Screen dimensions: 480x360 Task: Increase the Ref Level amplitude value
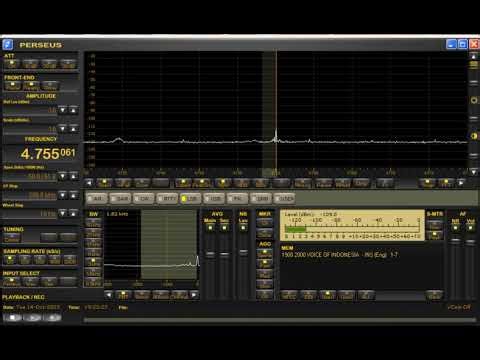click(74, 110)
